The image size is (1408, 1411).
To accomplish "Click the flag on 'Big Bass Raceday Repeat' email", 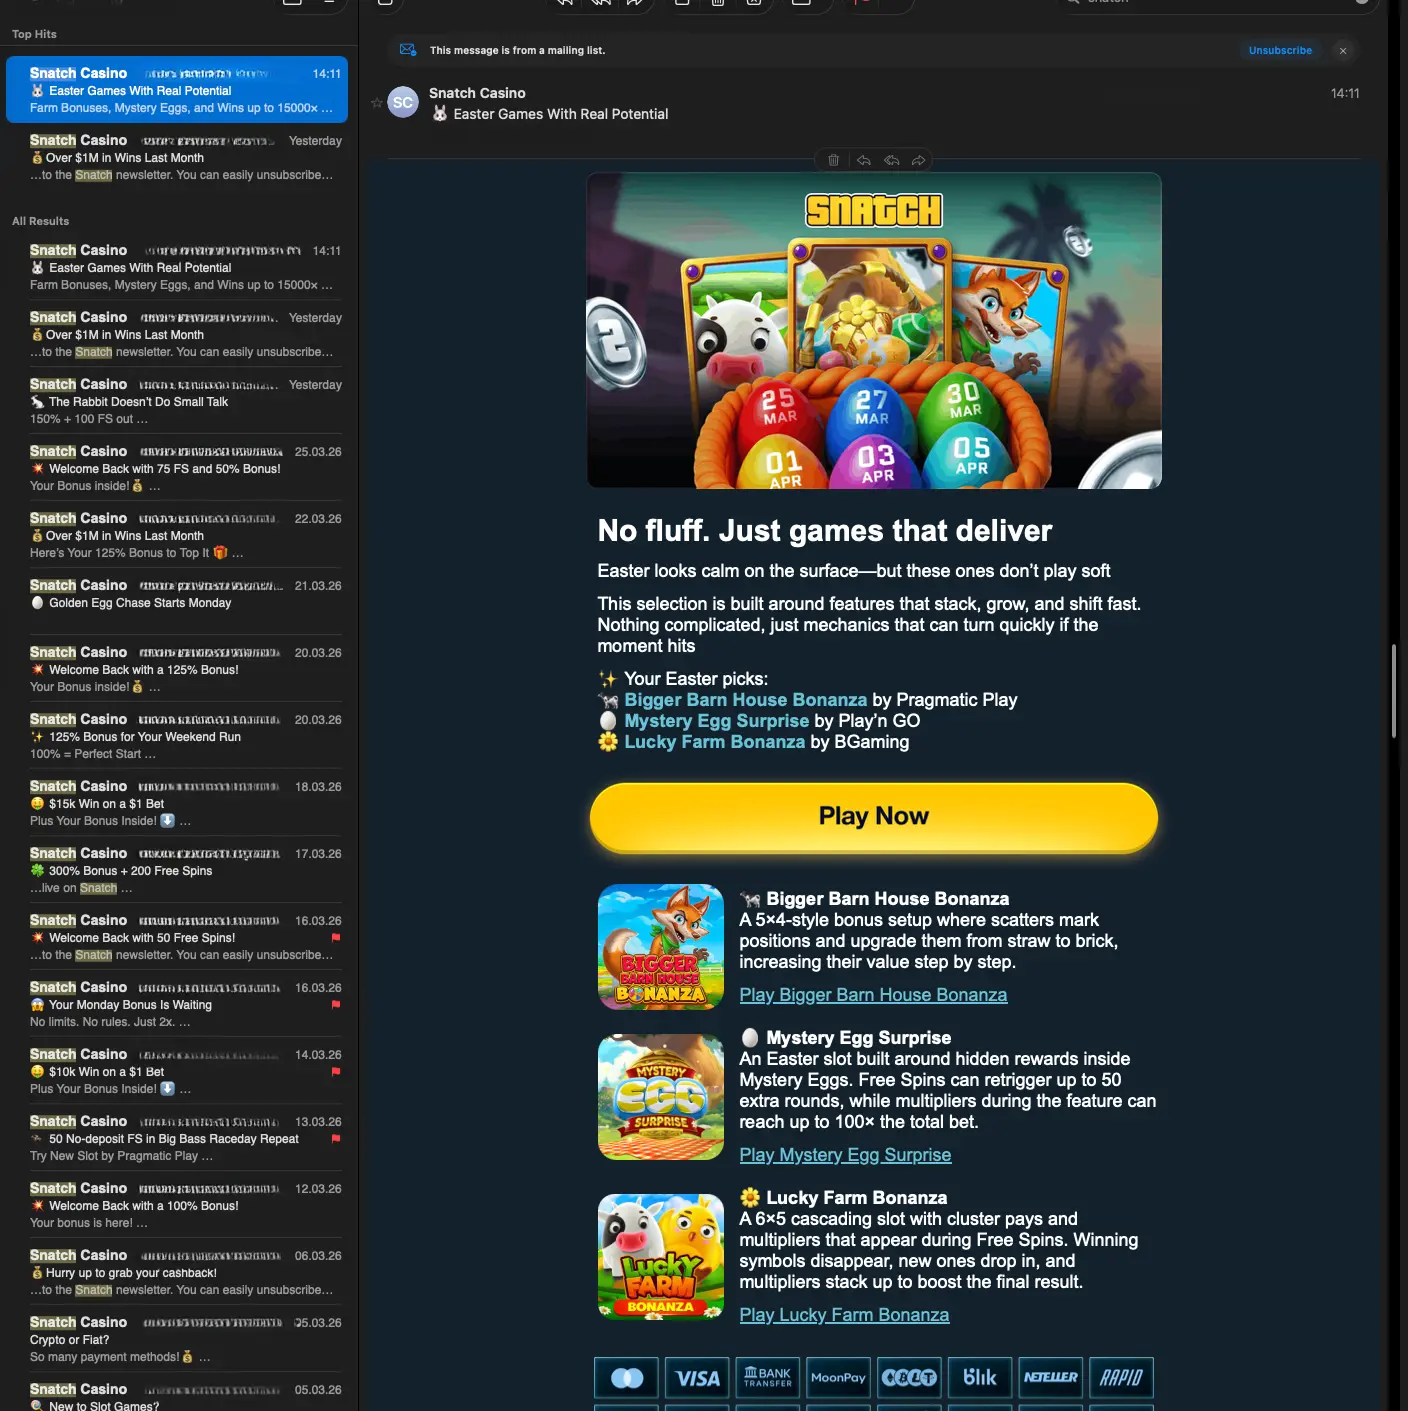I will point(336,1139).
